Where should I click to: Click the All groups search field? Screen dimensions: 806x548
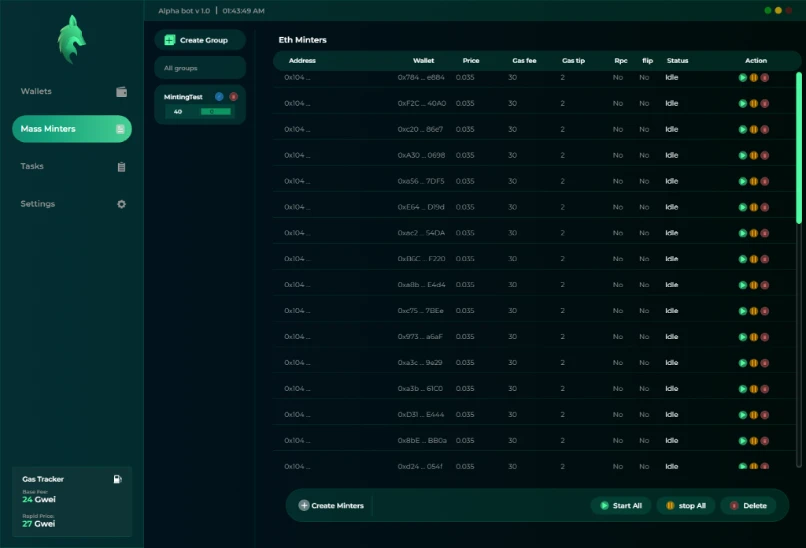coord(200,68)
